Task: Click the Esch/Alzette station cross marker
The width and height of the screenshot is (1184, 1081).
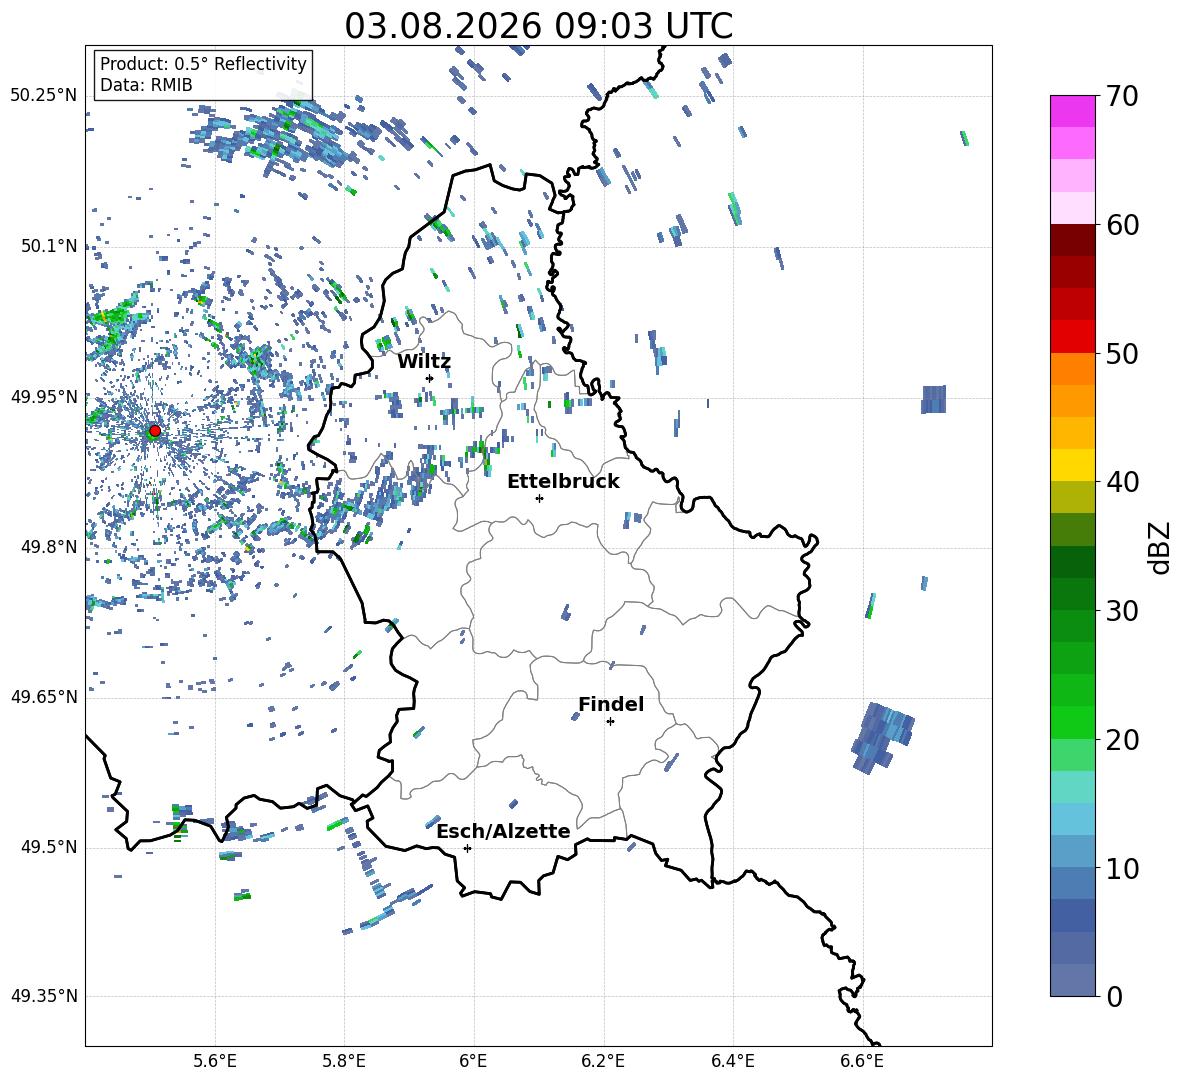Action: click(467, 848)
